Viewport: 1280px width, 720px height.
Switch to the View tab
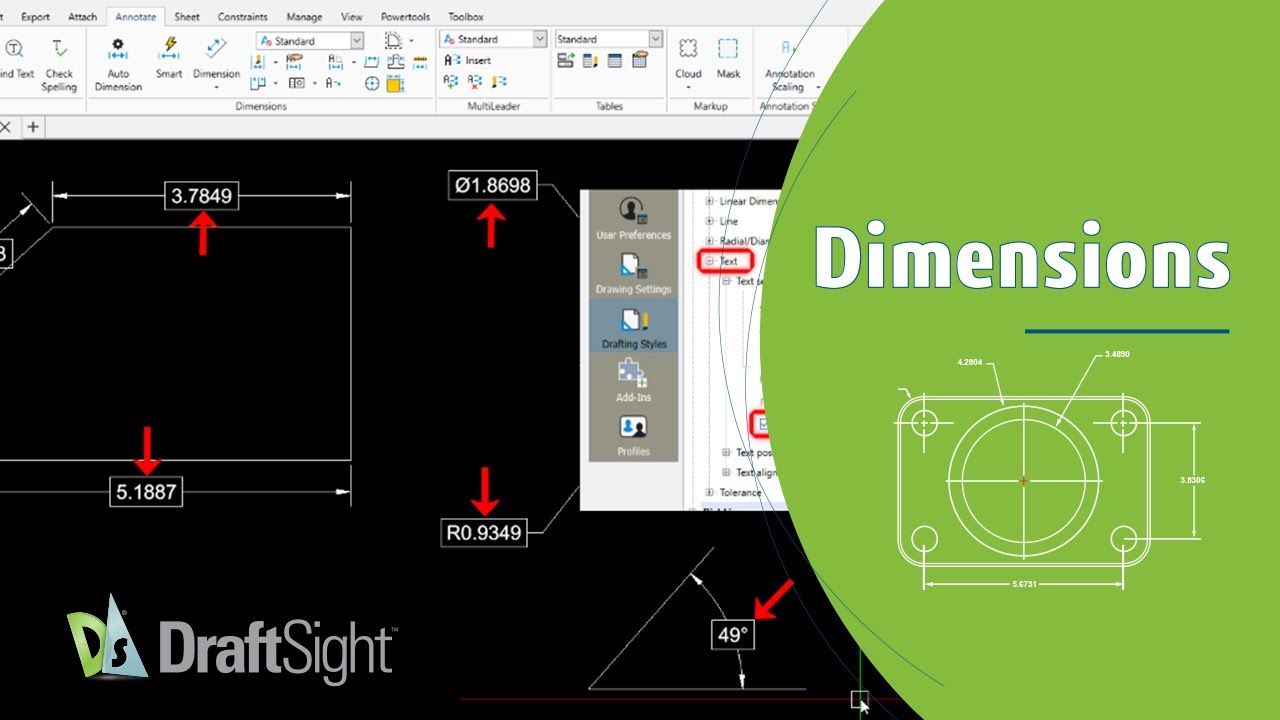tap(352, 17)
